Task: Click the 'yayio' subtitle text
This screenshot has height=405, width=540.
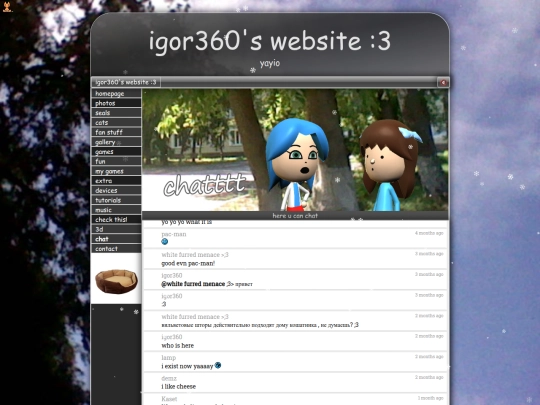Action: [270, 63]
